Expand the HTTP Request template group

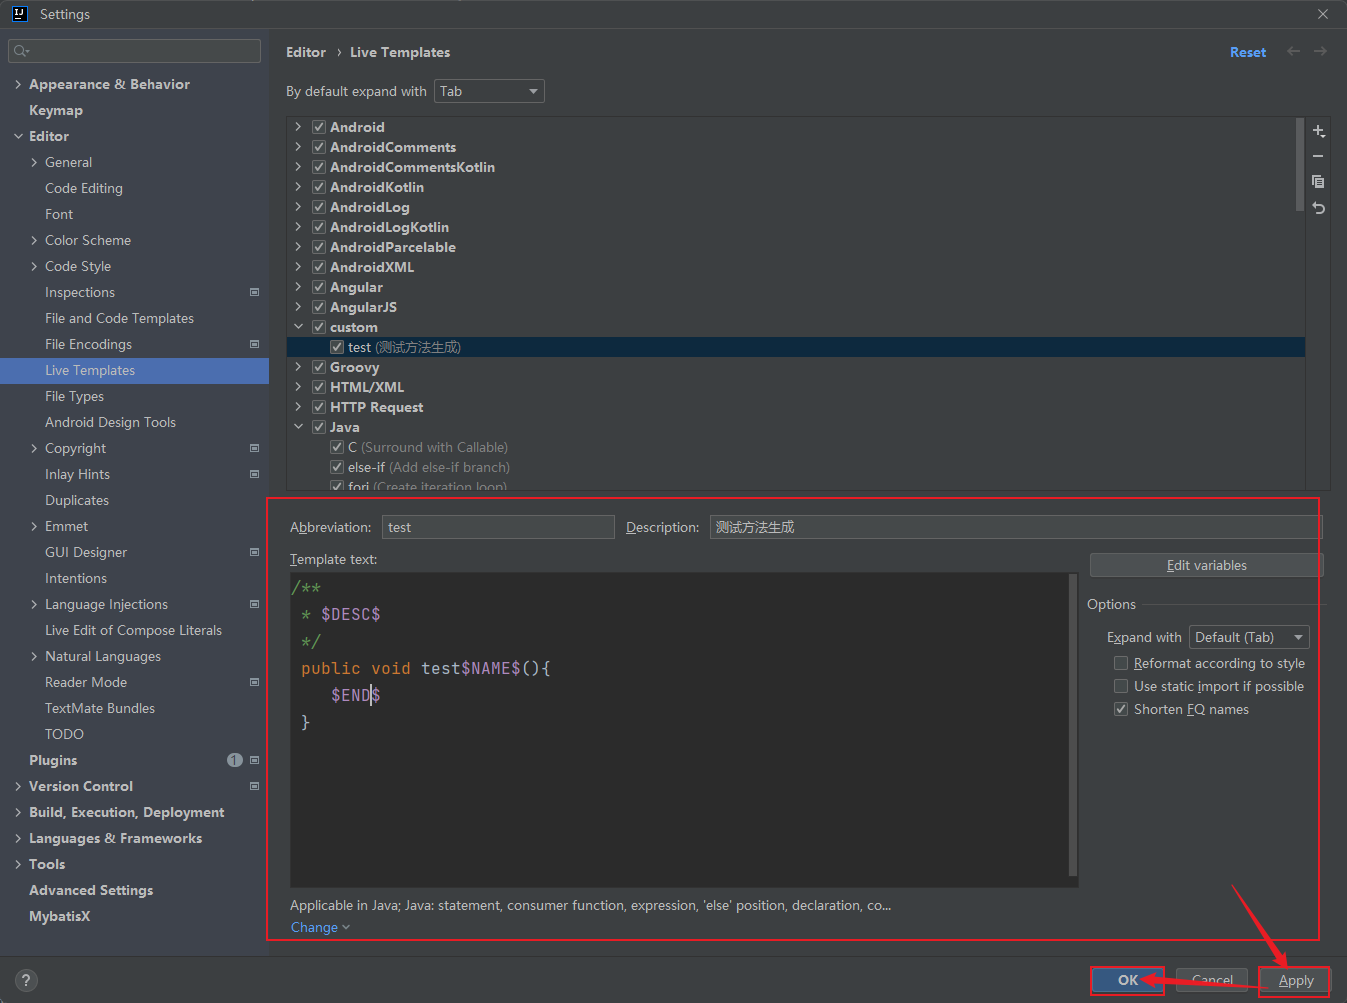tap(298, 407)
